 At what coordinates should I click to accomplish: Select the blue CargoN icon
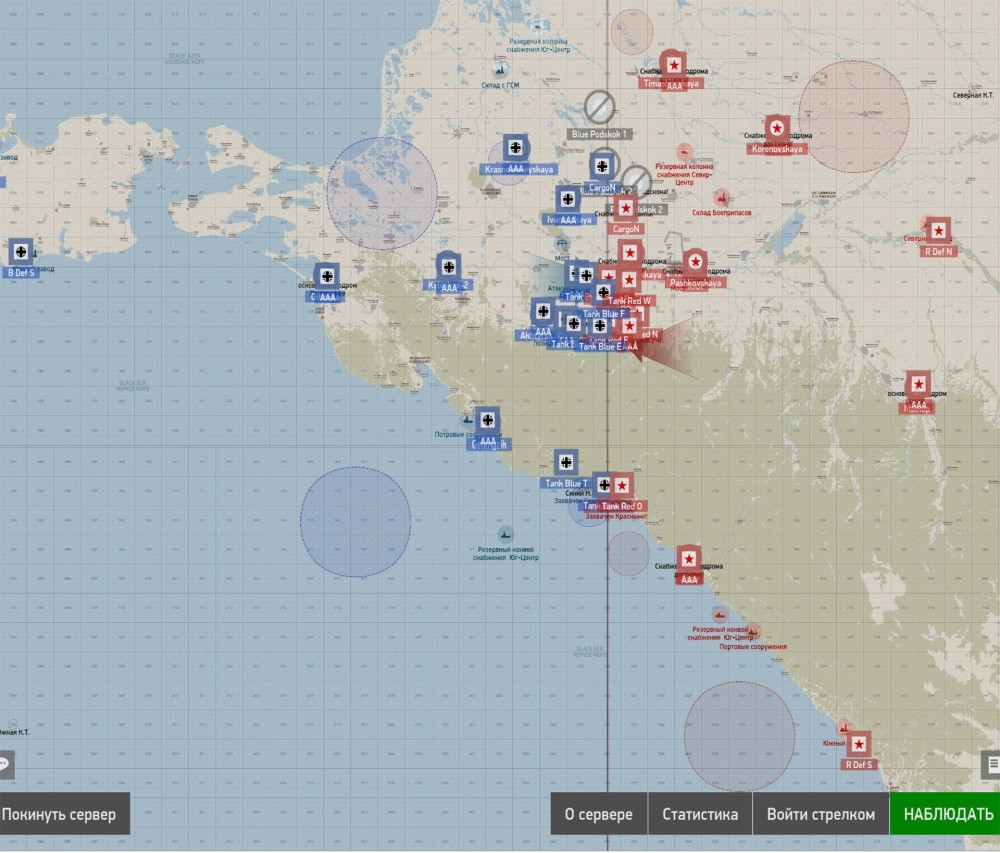click(602, 166)
